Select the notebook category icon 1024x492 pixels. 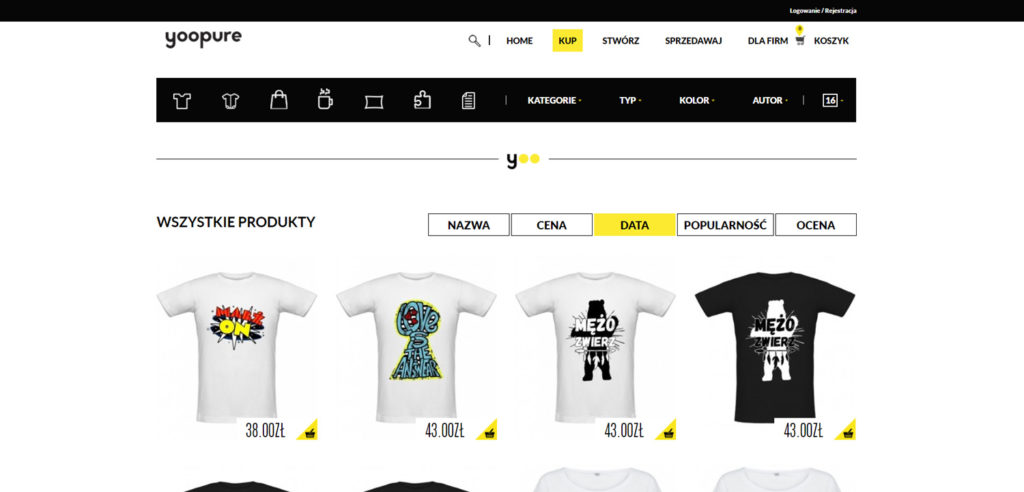468,101
